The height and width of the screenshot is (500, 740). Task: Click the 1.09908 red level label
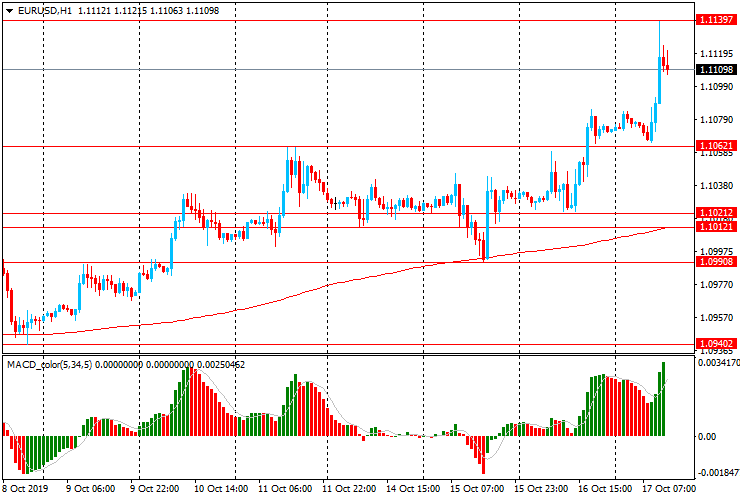pyautogui.click(x=716, y=262)
